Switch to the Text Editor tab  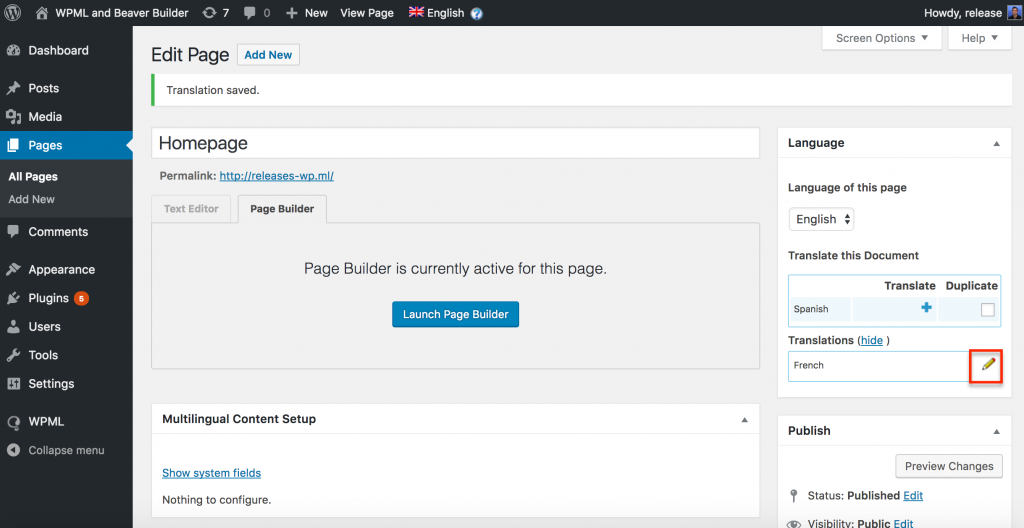tap(191, 209)
